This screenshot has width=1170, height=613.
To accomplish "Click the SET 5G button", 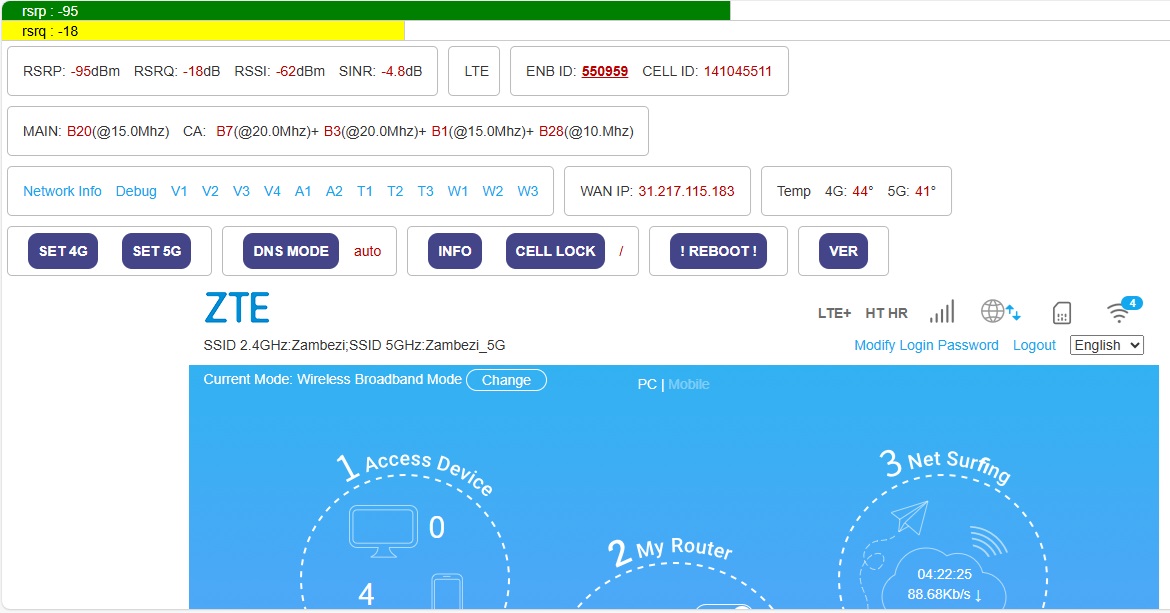I will (157, 251).
